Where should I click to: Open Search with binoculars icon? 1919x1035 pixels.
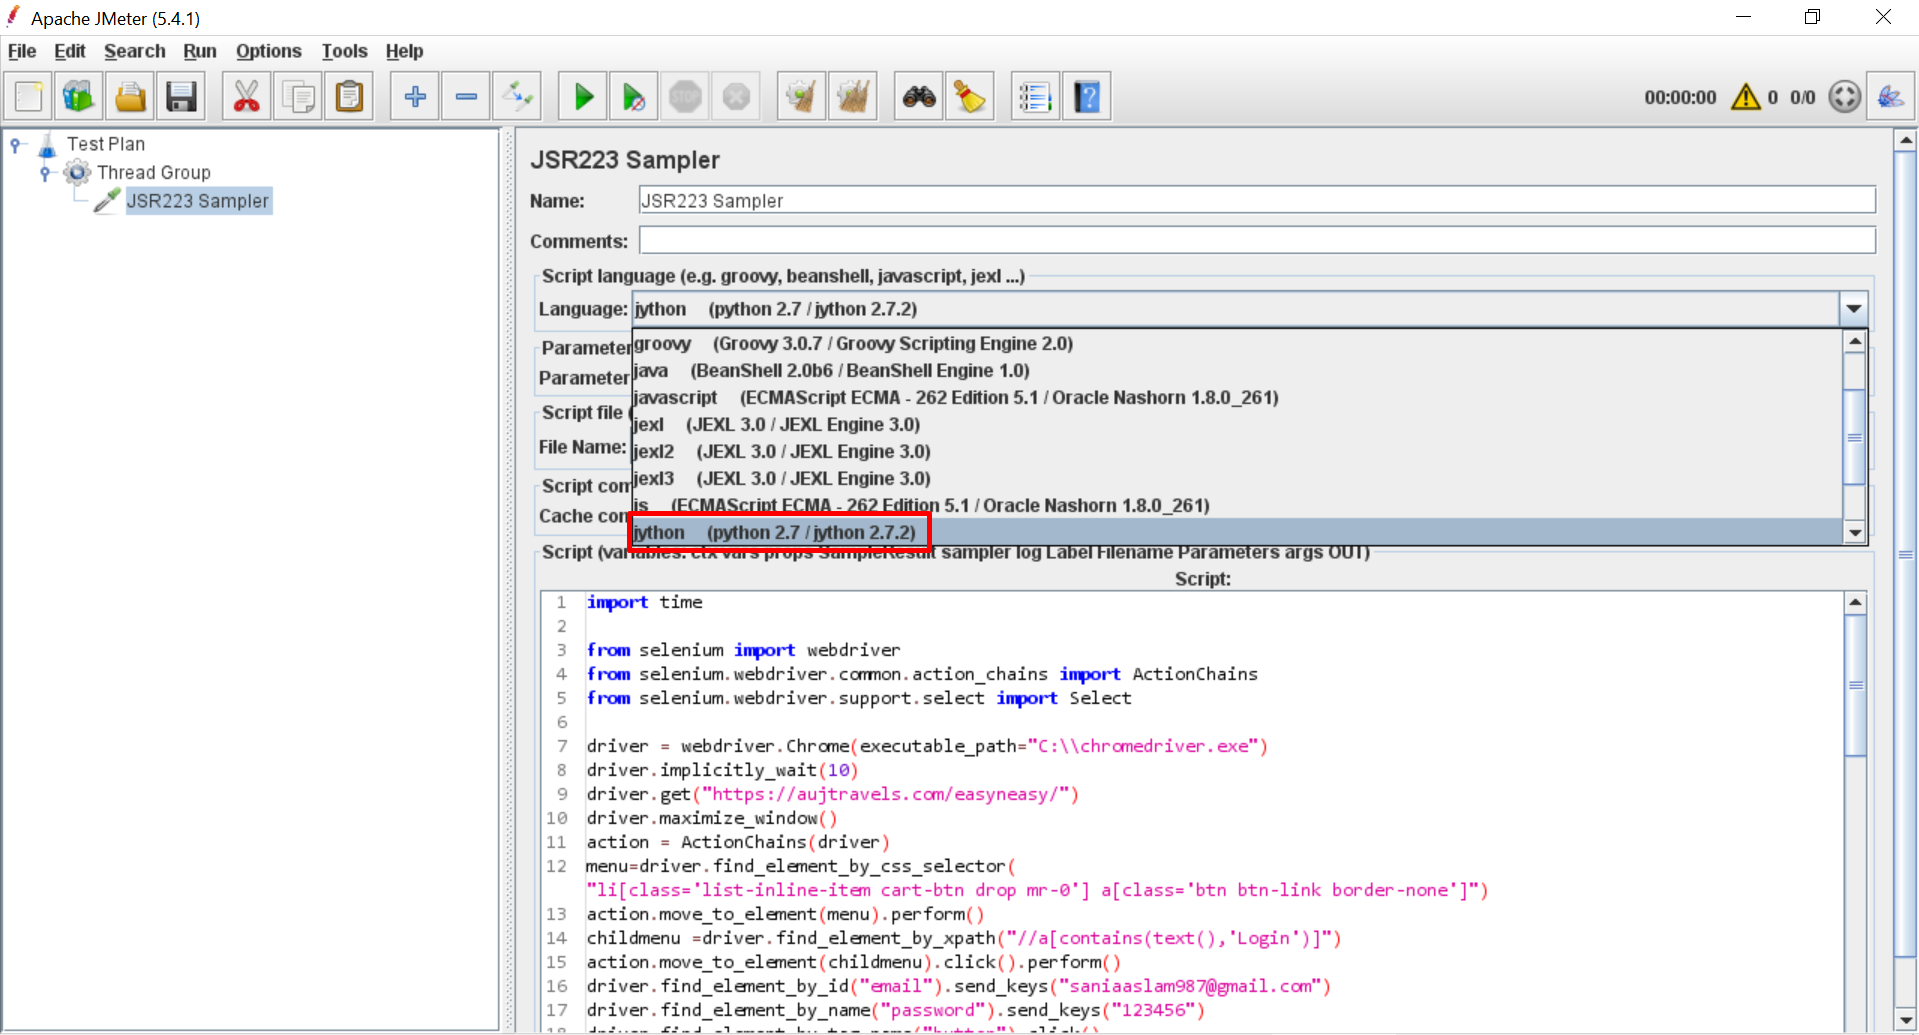point(919,97)
